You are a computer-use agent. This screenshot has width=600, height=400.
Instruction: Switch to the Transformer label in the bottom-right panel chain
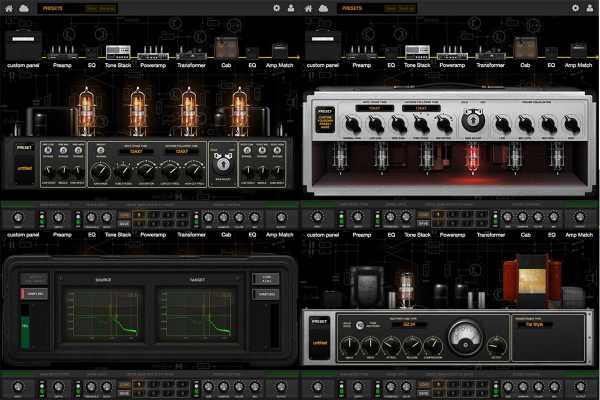[x=497, y=234]
